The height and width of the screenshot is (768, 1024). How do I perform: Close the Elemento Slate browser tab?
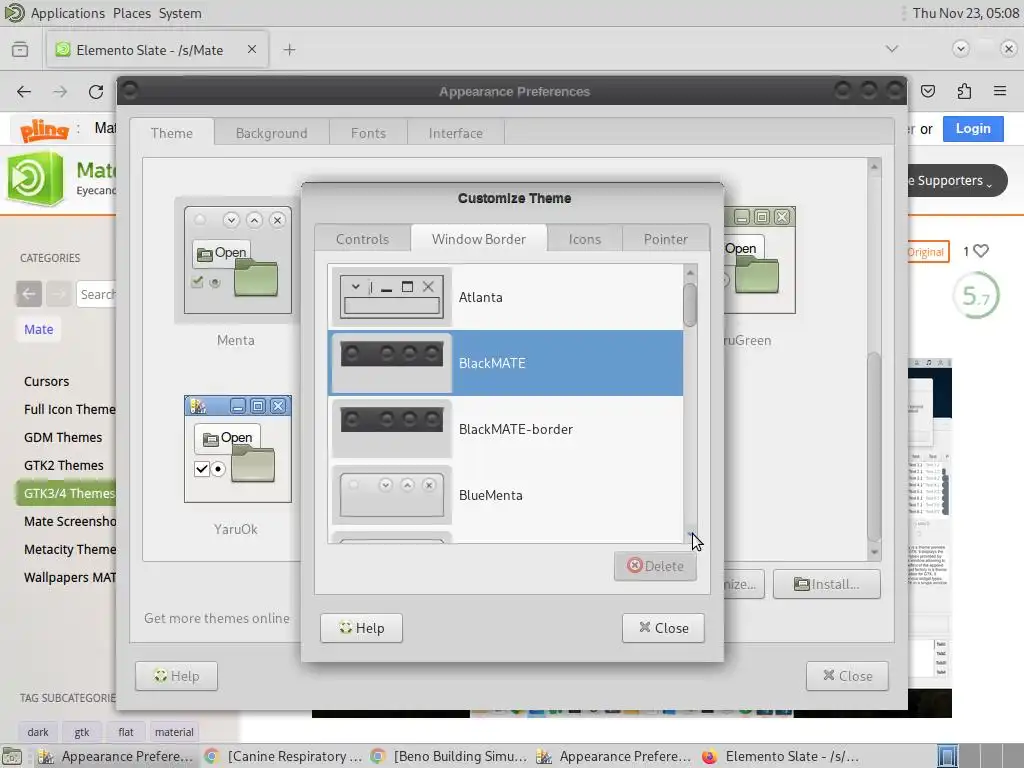click(251, 49)
